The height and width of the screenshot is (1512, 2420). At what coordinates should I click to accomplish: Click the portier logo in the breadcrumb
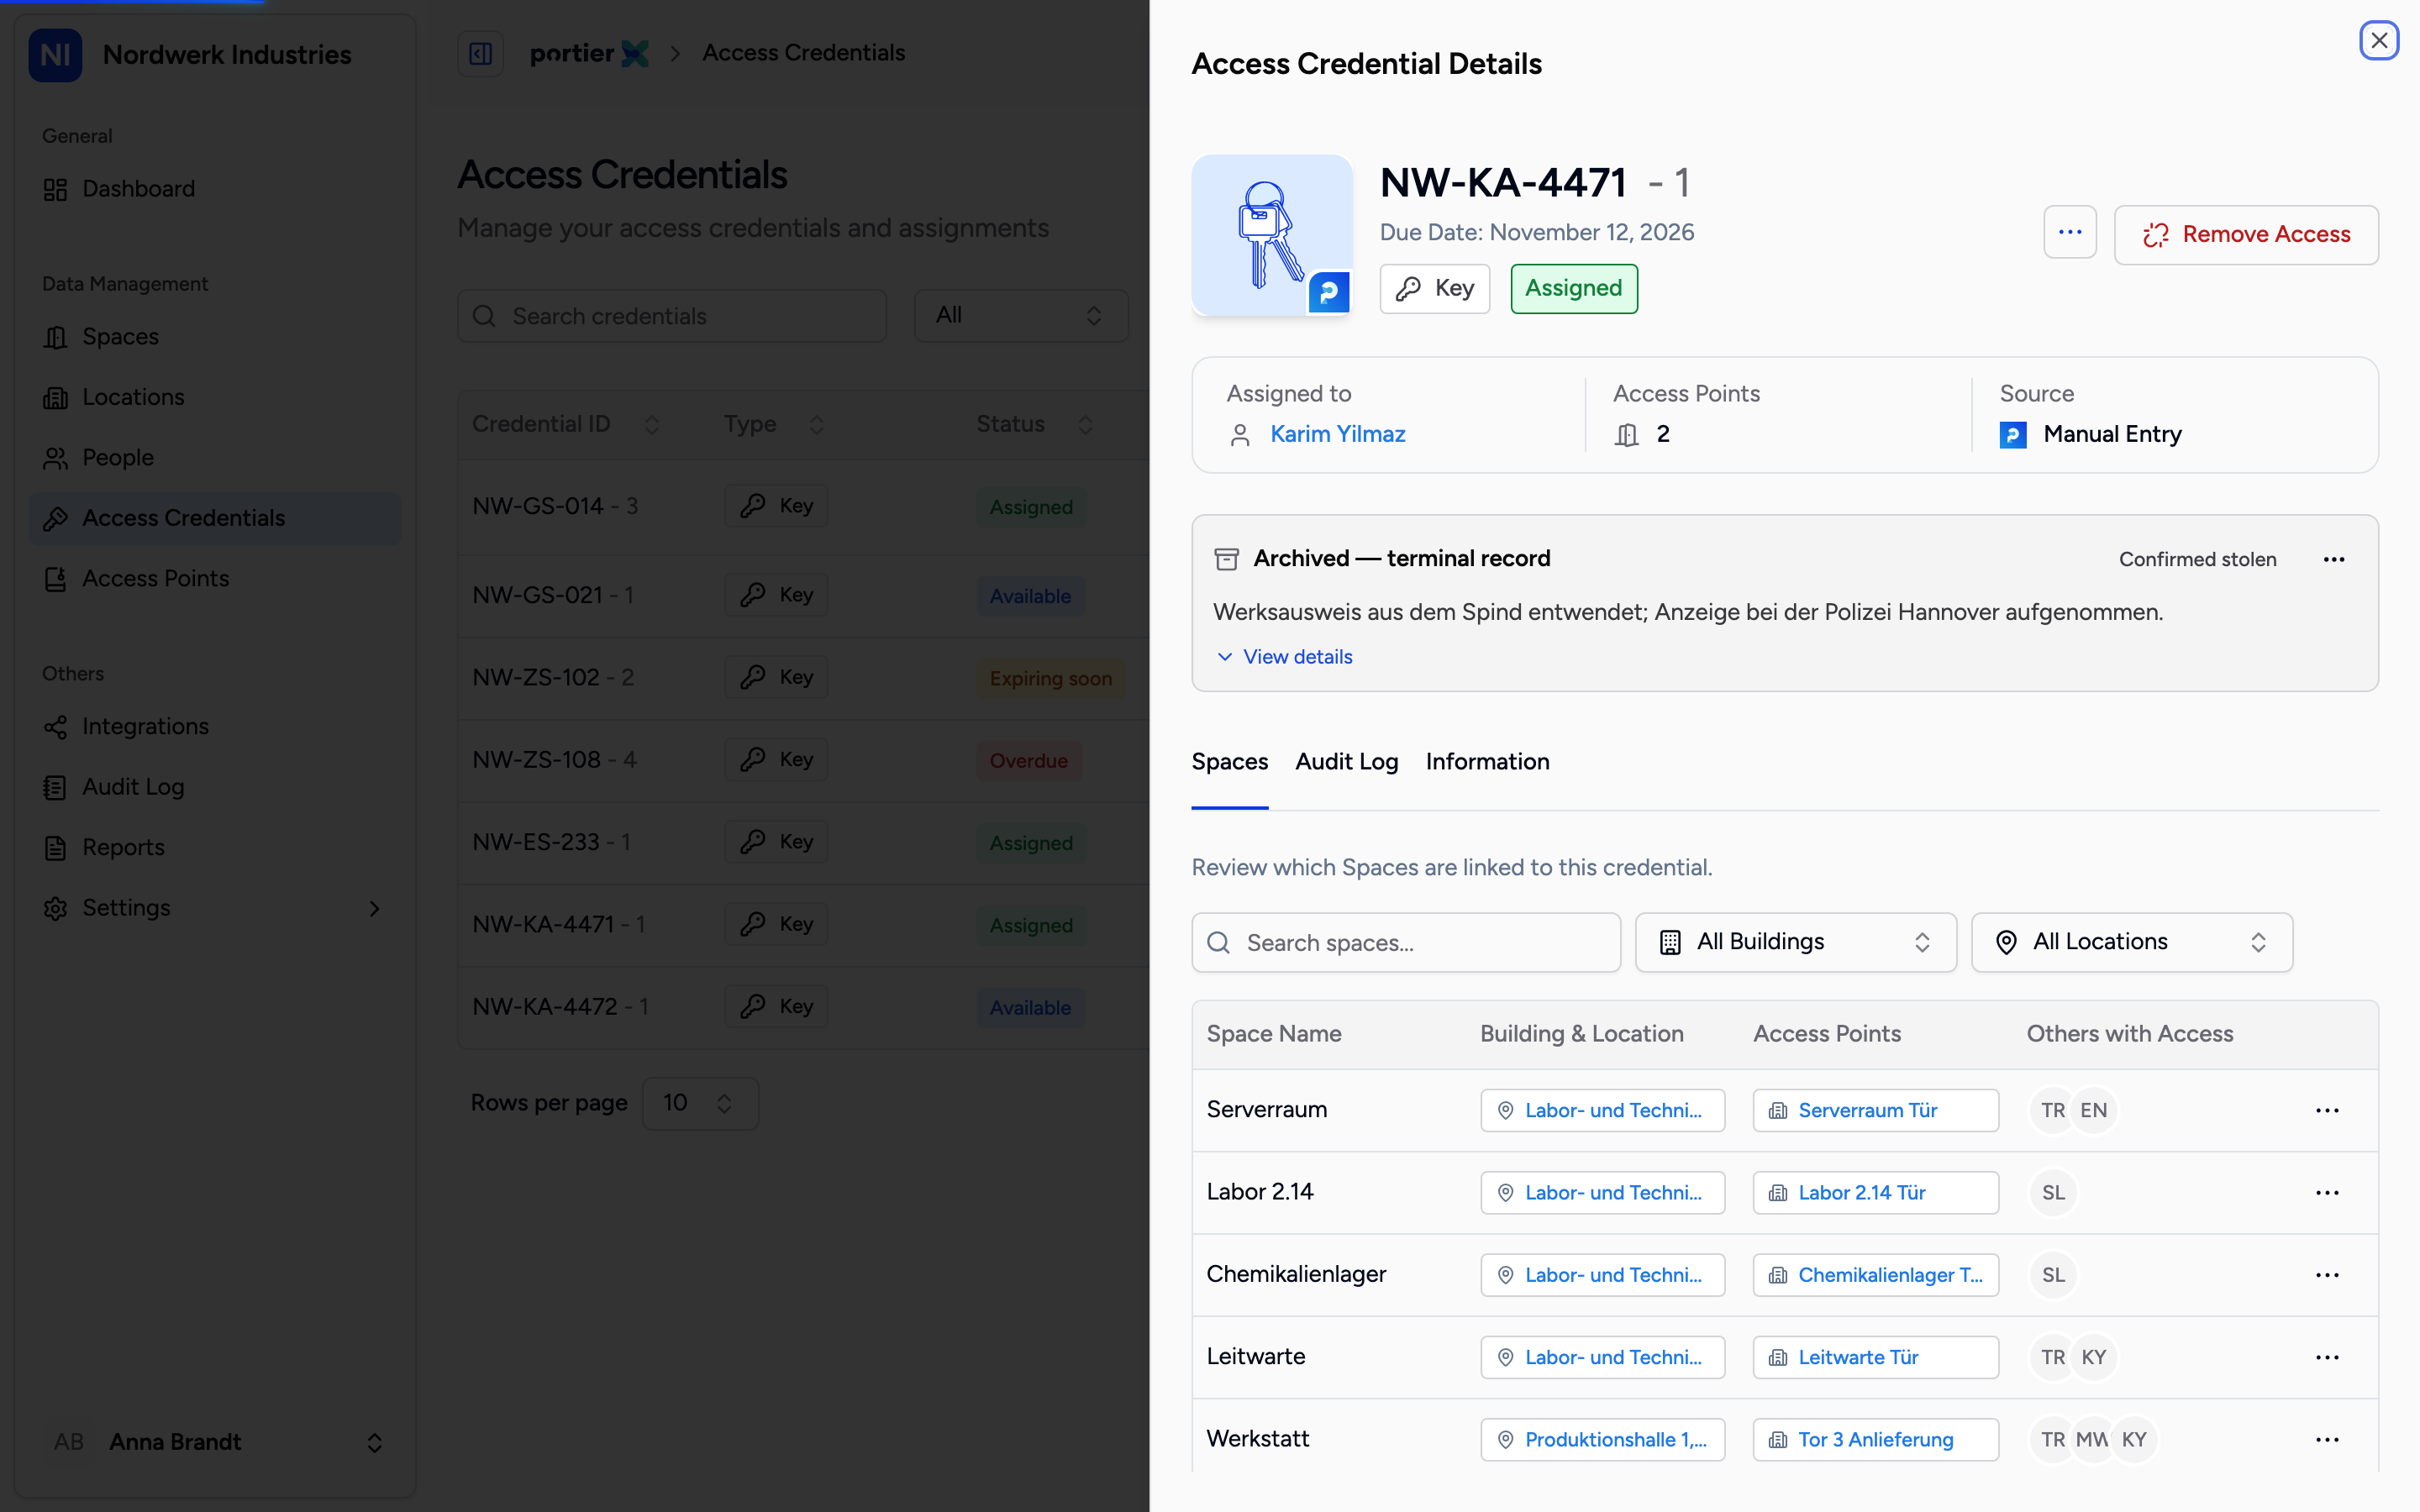(x=589, y=53)
